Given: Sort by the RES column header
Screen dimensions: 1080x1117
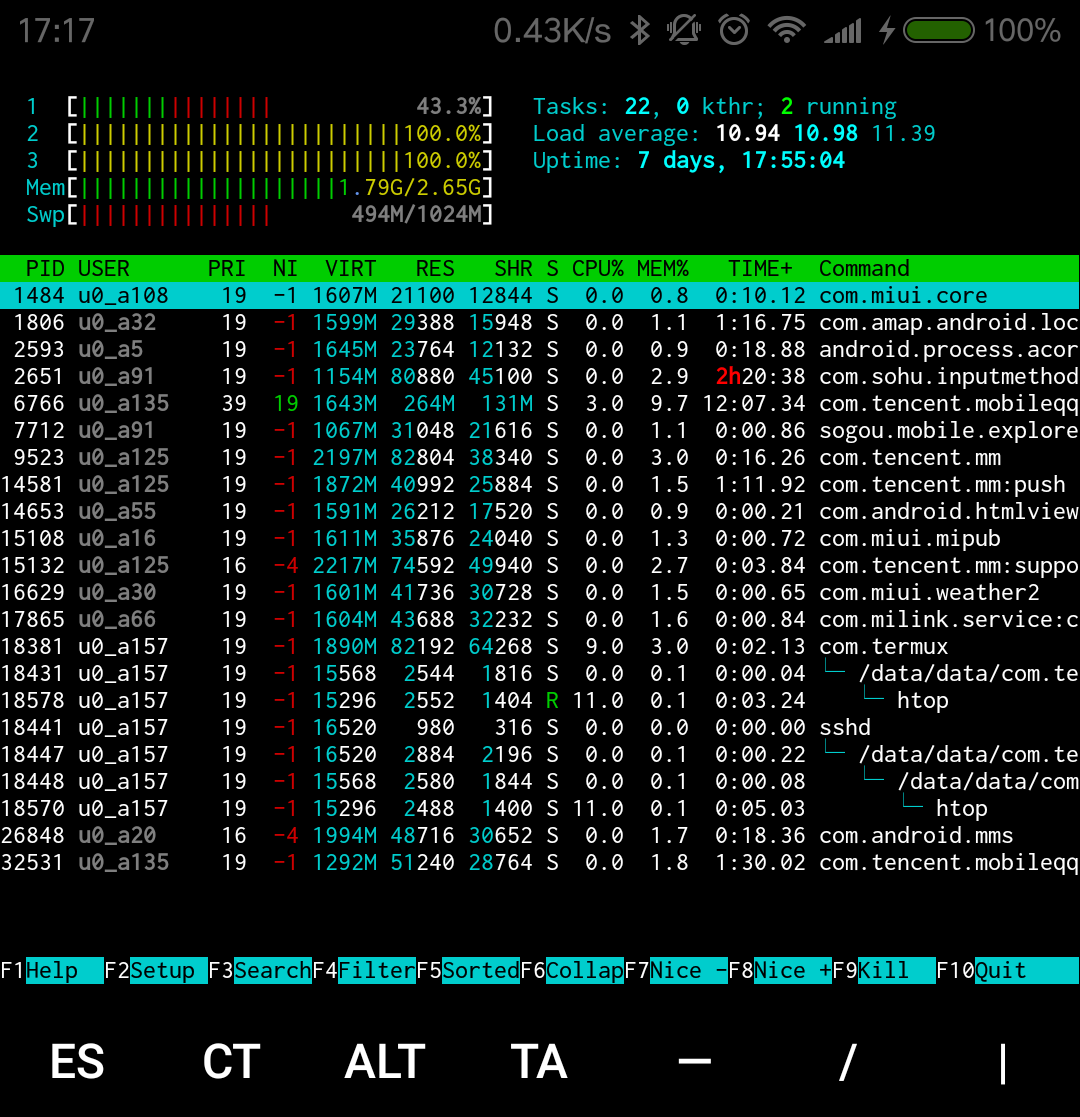Looking at the screenshot, I should (x=435, y=269).
